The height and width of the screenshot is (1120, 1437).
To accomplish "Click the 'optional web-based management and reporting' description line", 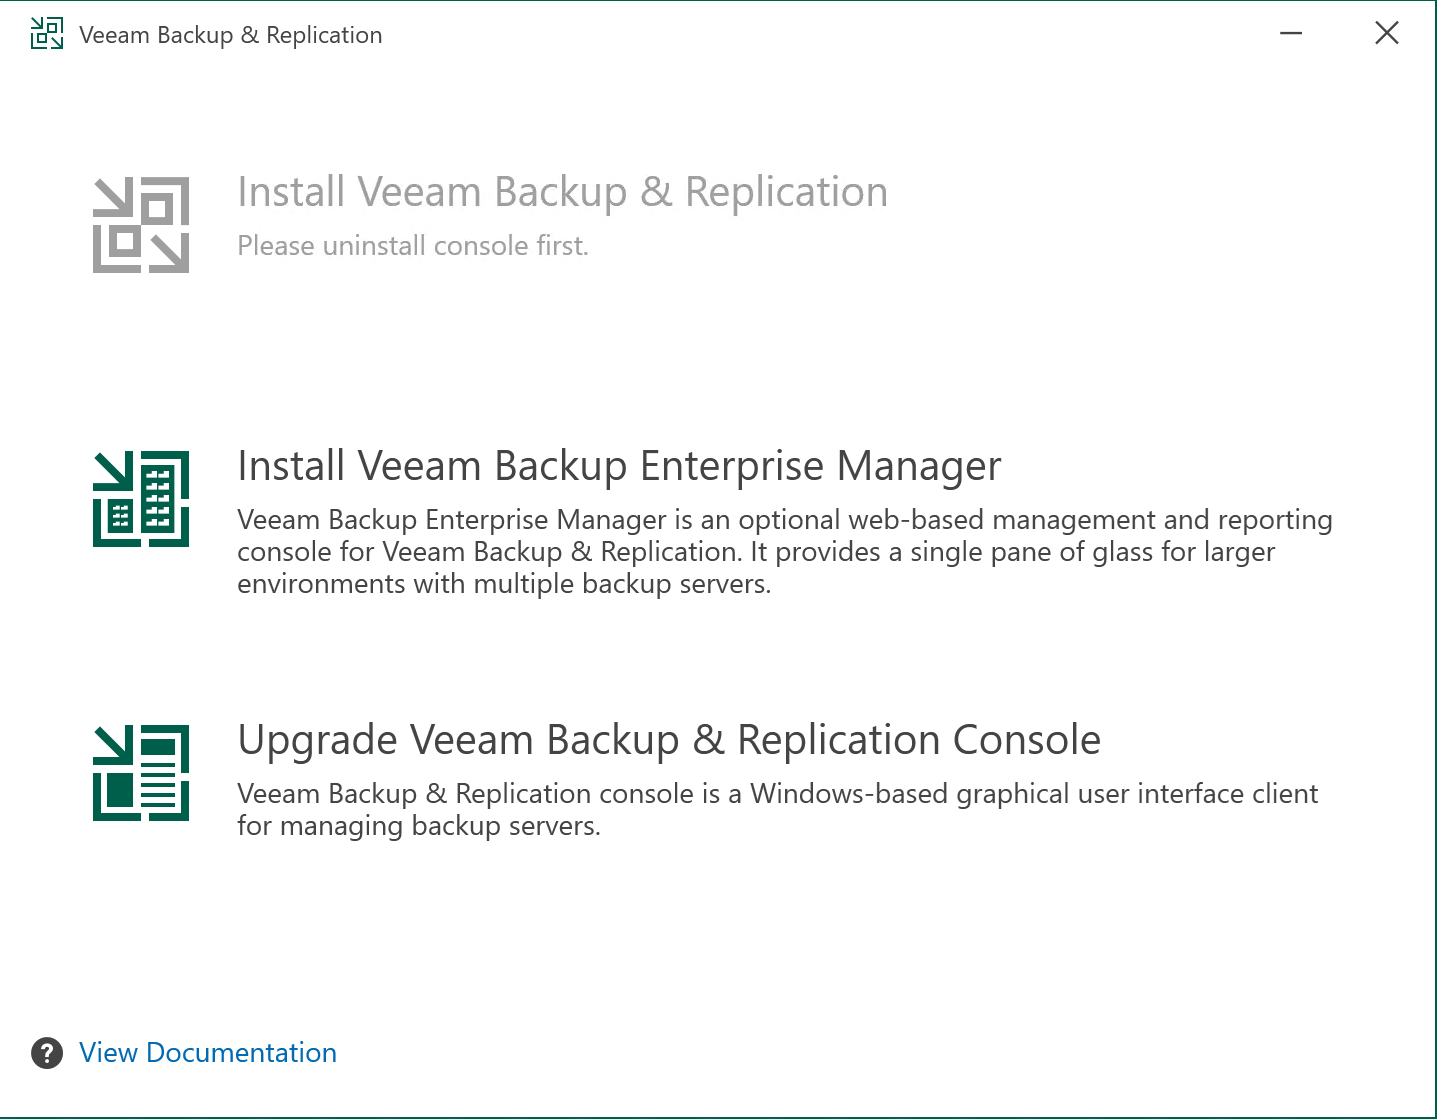I will (784, 520).
